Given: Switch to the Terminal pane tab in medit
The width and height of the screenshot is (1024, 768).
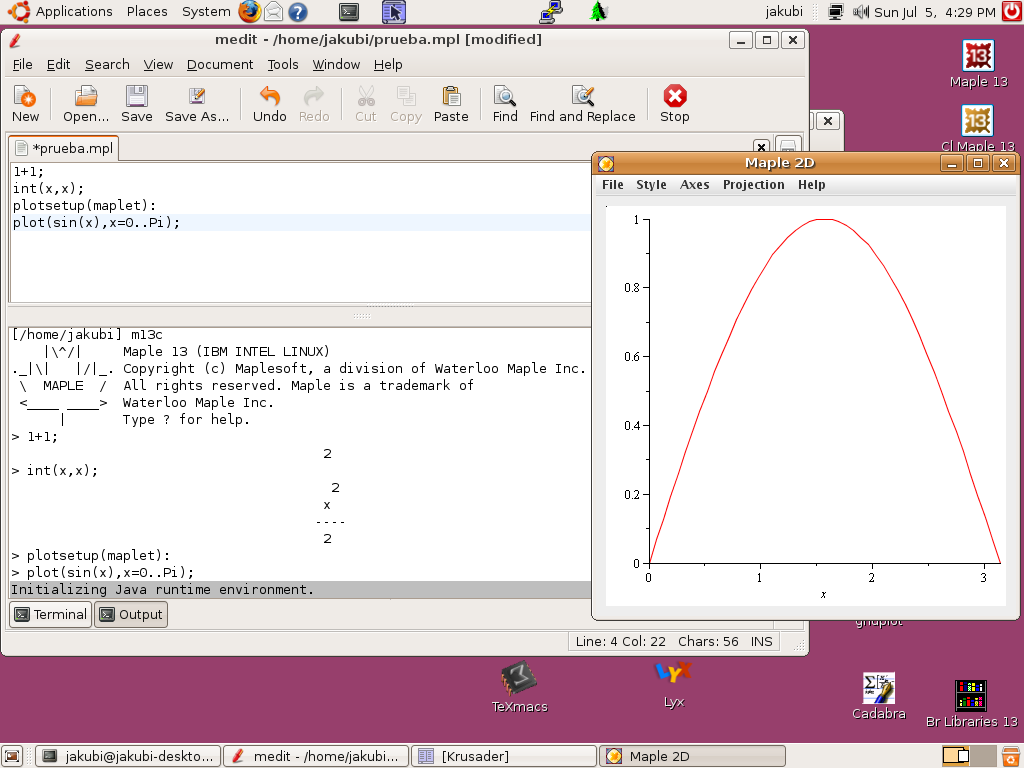Looking at the screenshot, I should 50,615.
